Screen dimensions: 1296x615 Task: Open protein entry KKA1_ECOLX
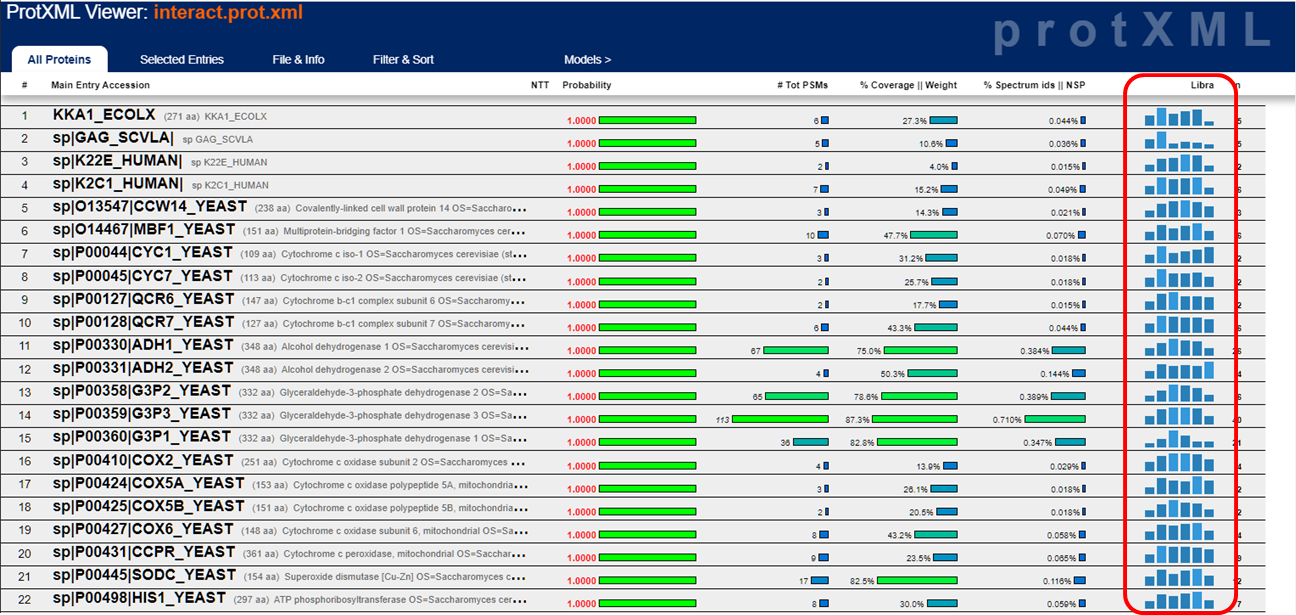coord(104,115)
